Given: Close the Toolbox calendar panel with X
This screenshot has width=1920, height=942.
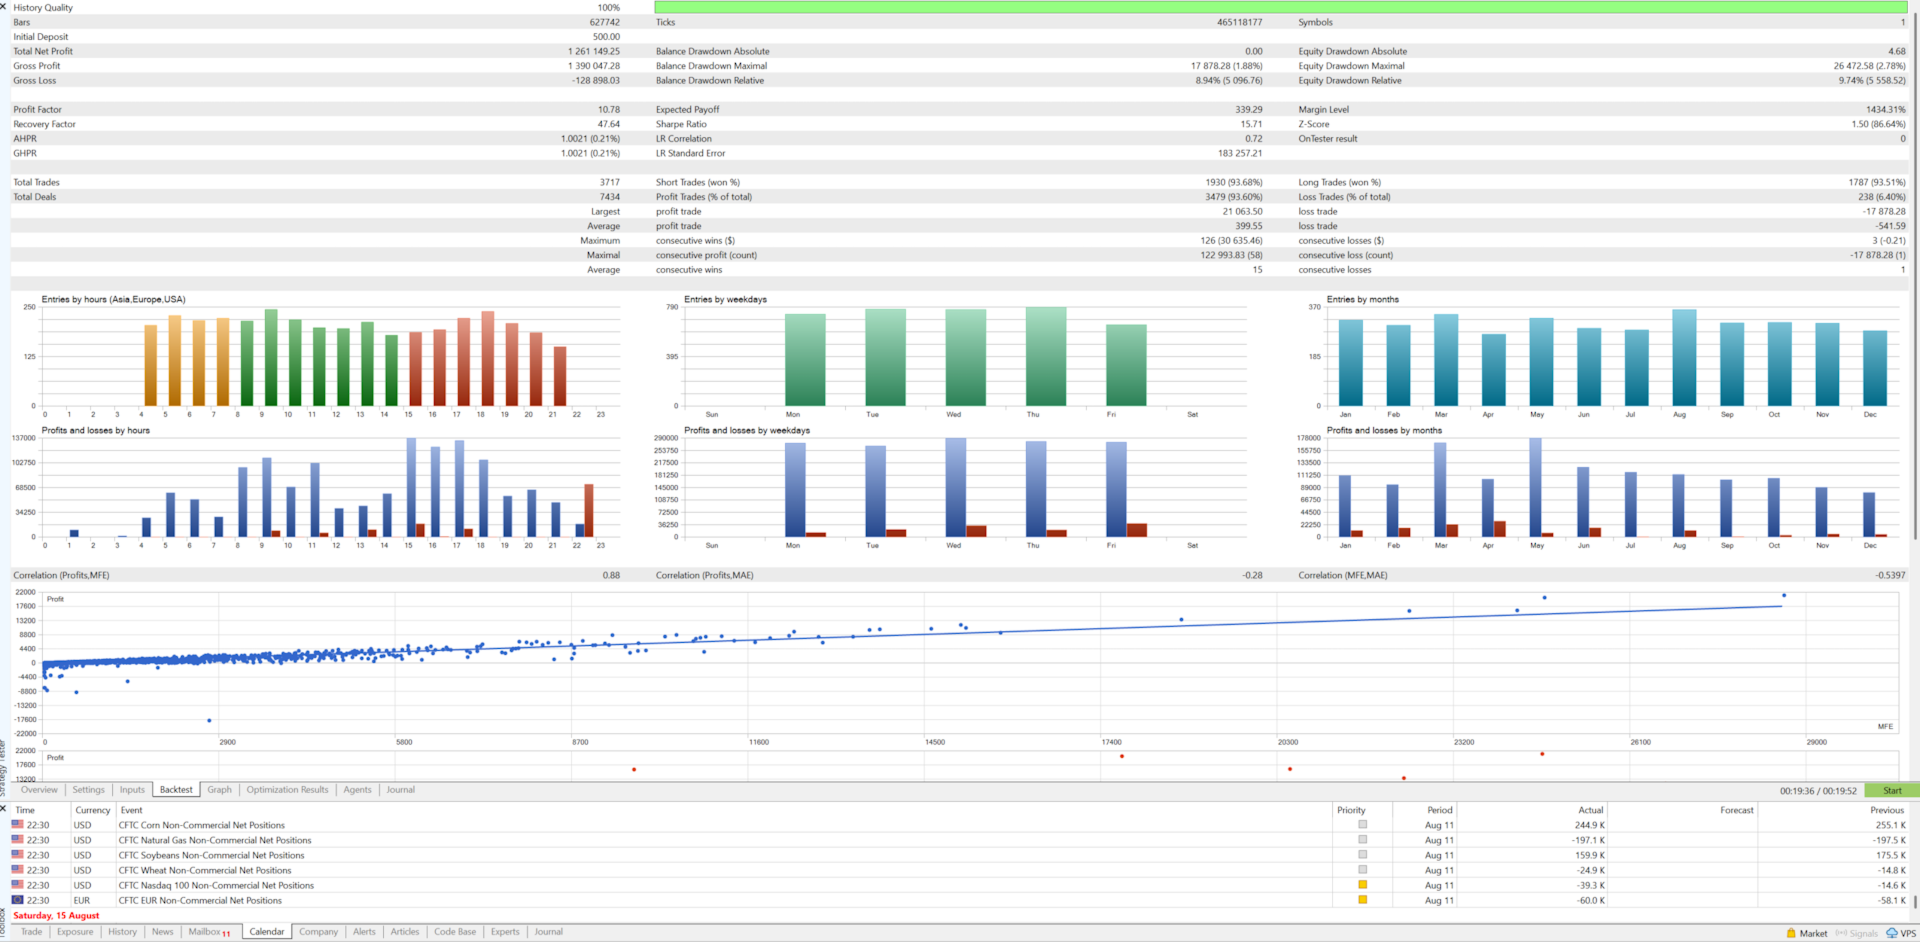Looking at the screenshot, I should pyautogui.click(x=4, y=808).
